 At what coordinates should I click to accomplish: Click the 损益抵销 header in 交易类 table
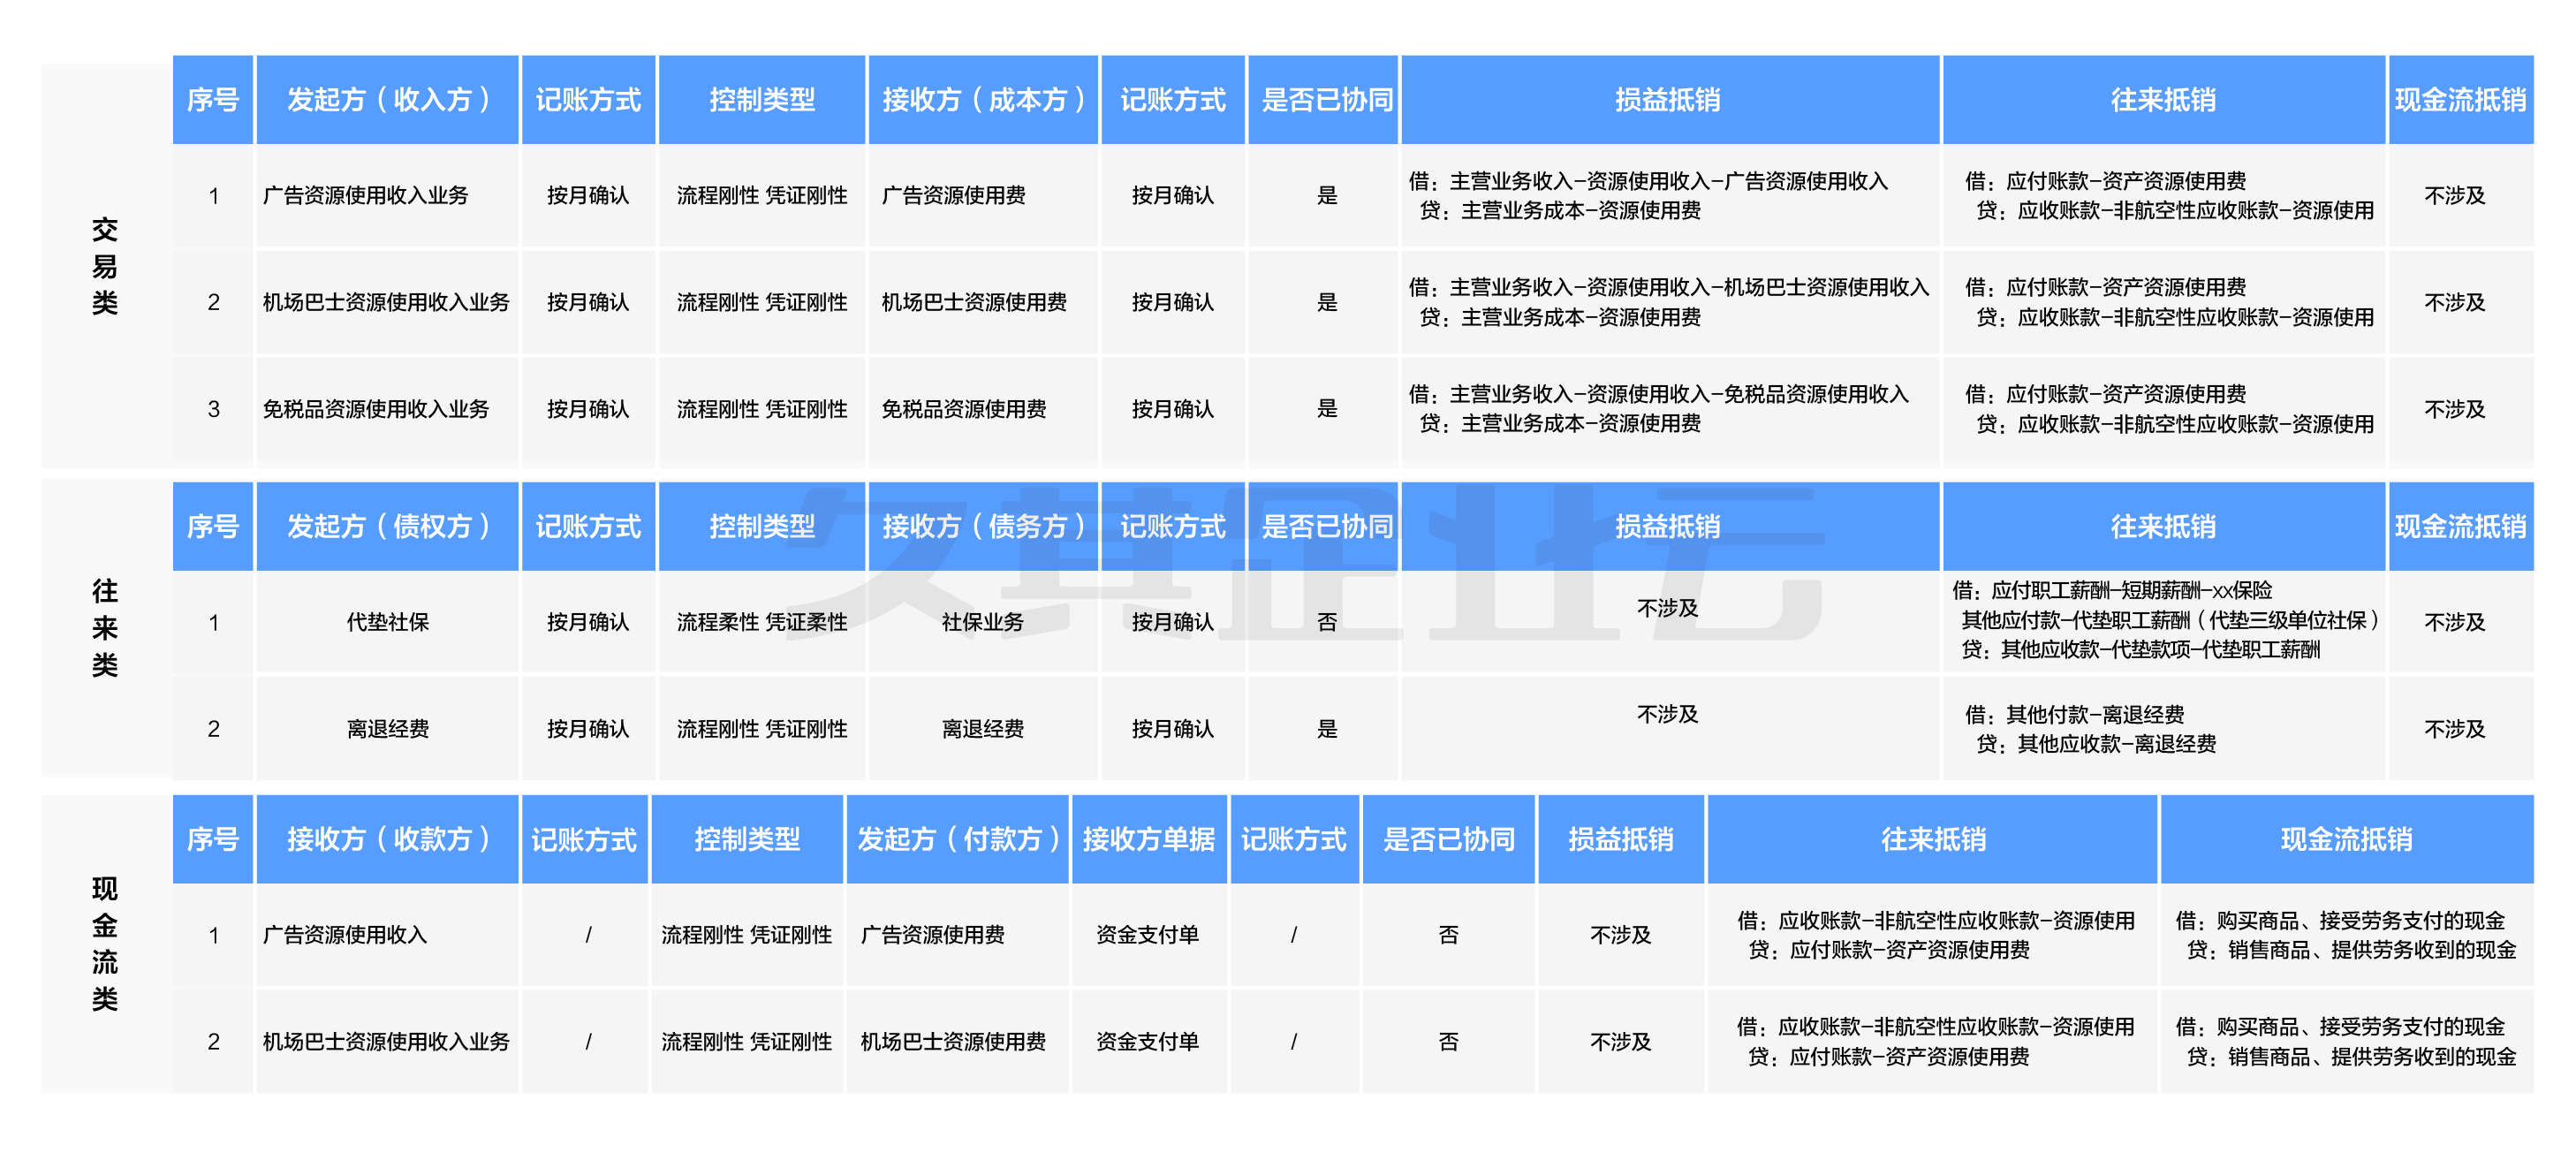point(1667,100)
